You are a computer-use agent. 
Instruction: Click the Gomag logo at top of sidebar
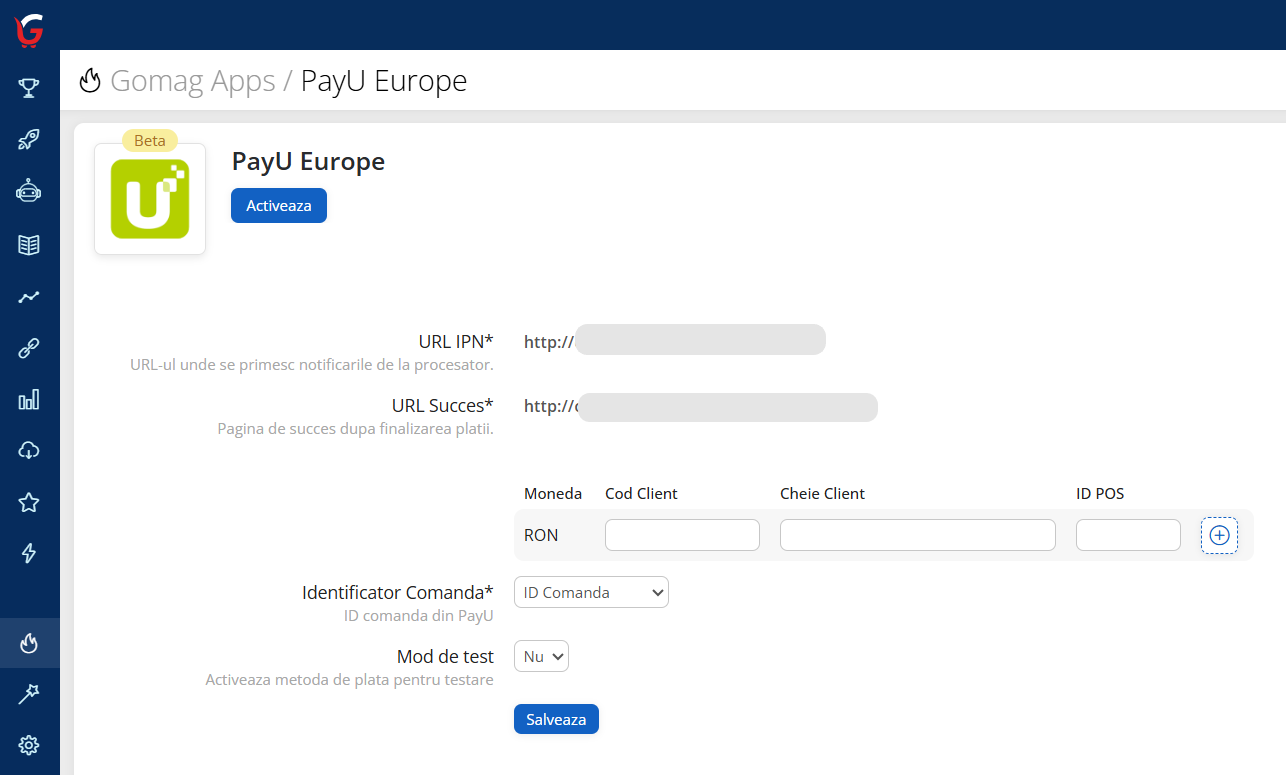(28, 30)
